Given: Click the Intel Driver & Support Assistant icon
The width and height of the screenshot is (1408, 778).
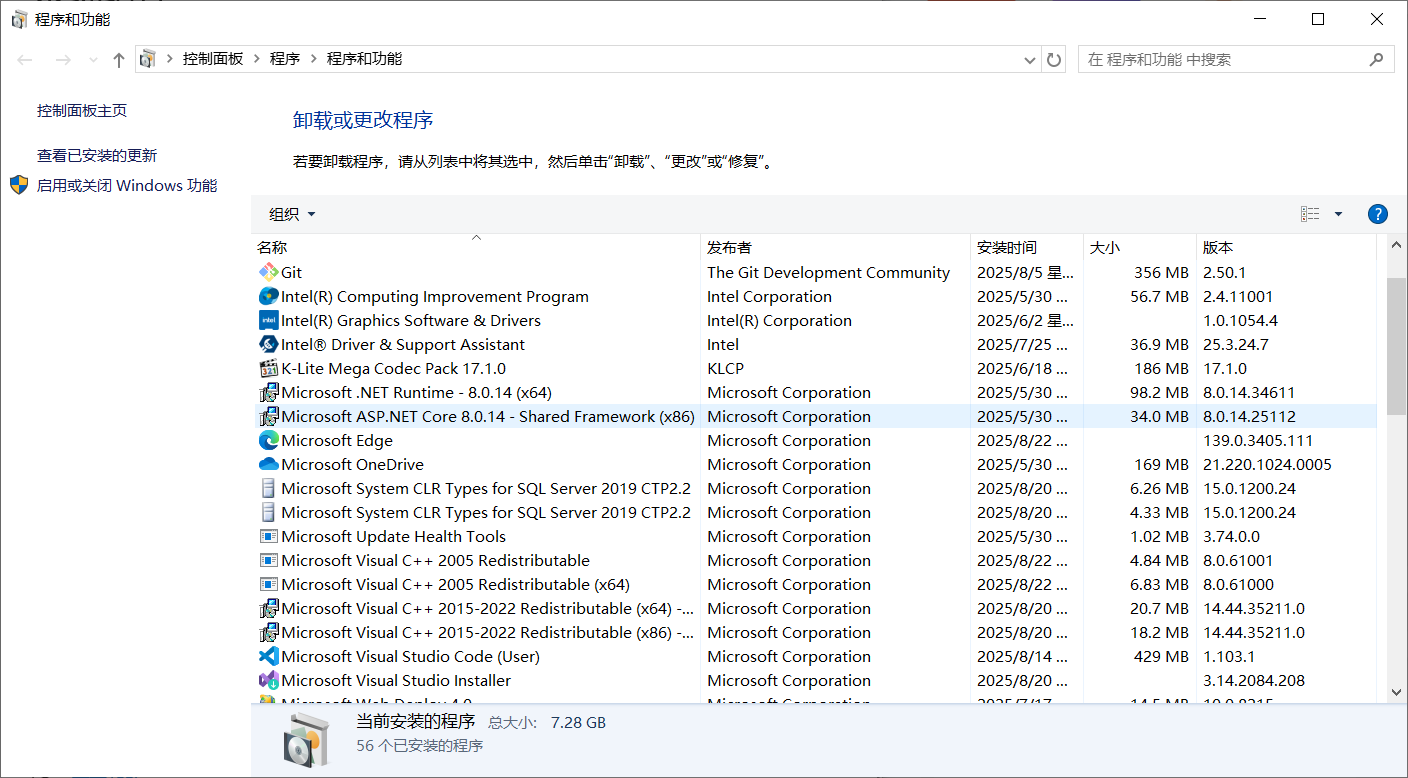Looking at the screenshot, I should tap(268, 344).
